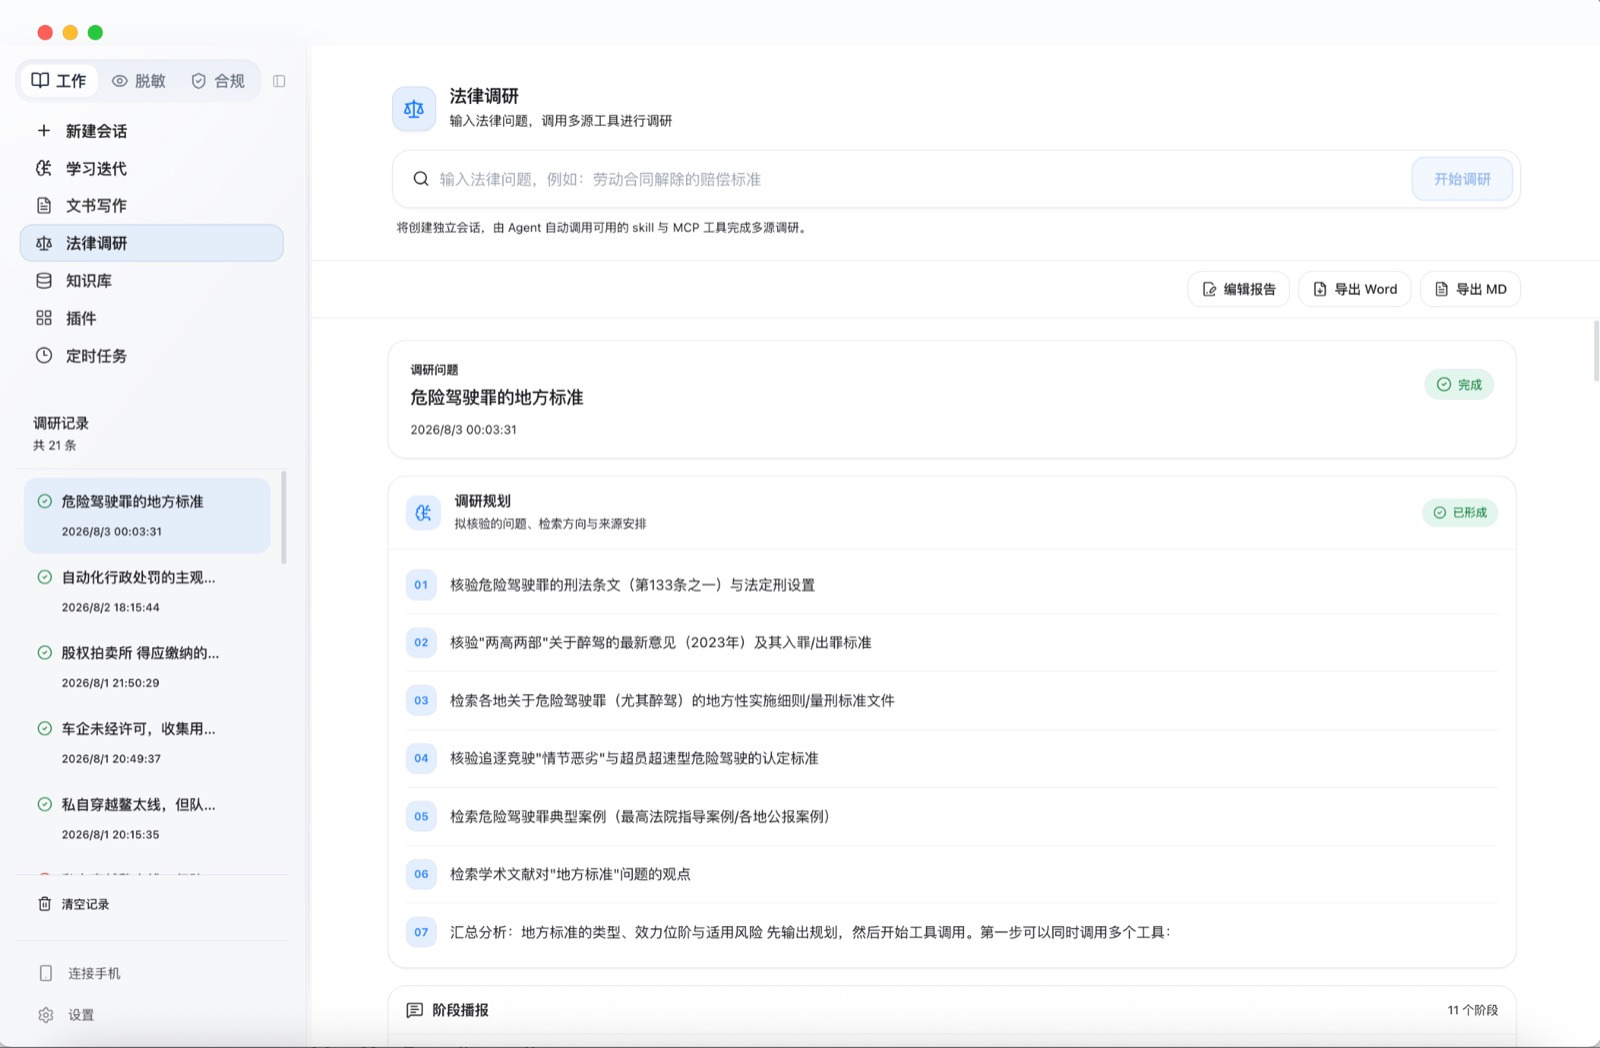Click the trash icon for 清空记录

(45, 904)
